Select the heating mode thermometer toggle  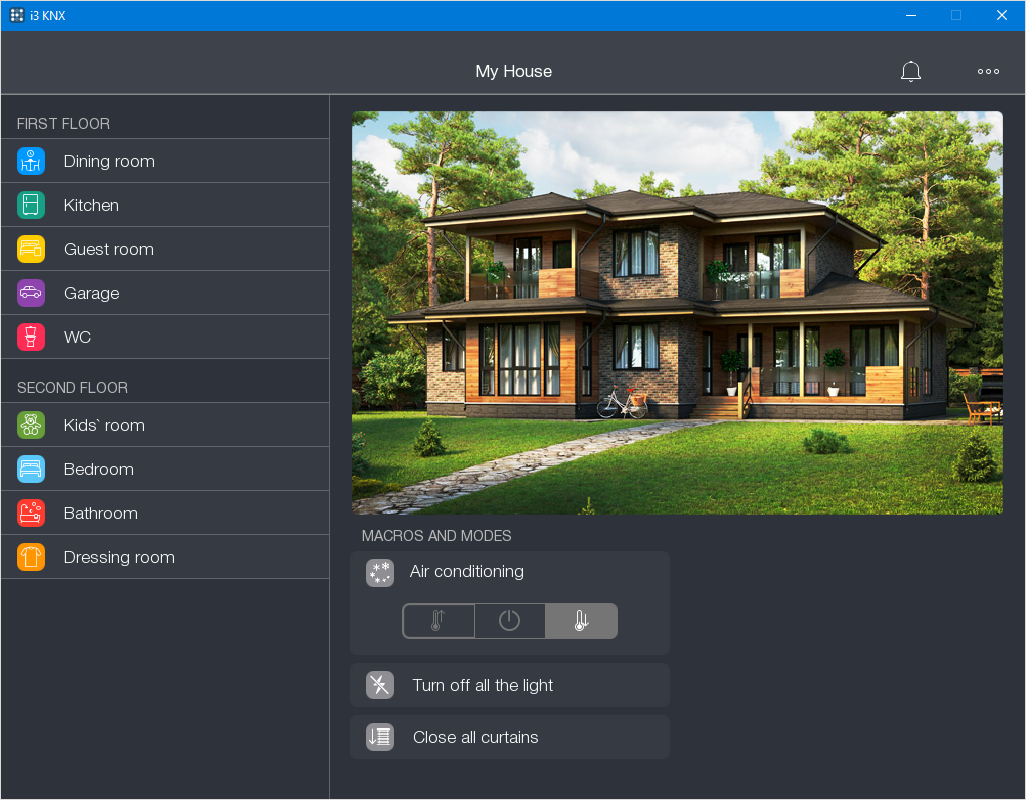438,620
